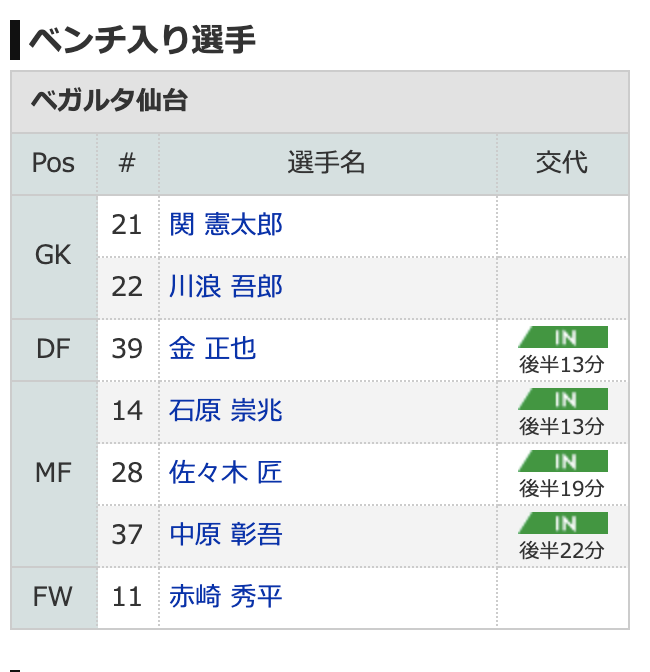Screen dimensions: 650x672
Task: Open player link 金 正也
Action: click(213, 348)
